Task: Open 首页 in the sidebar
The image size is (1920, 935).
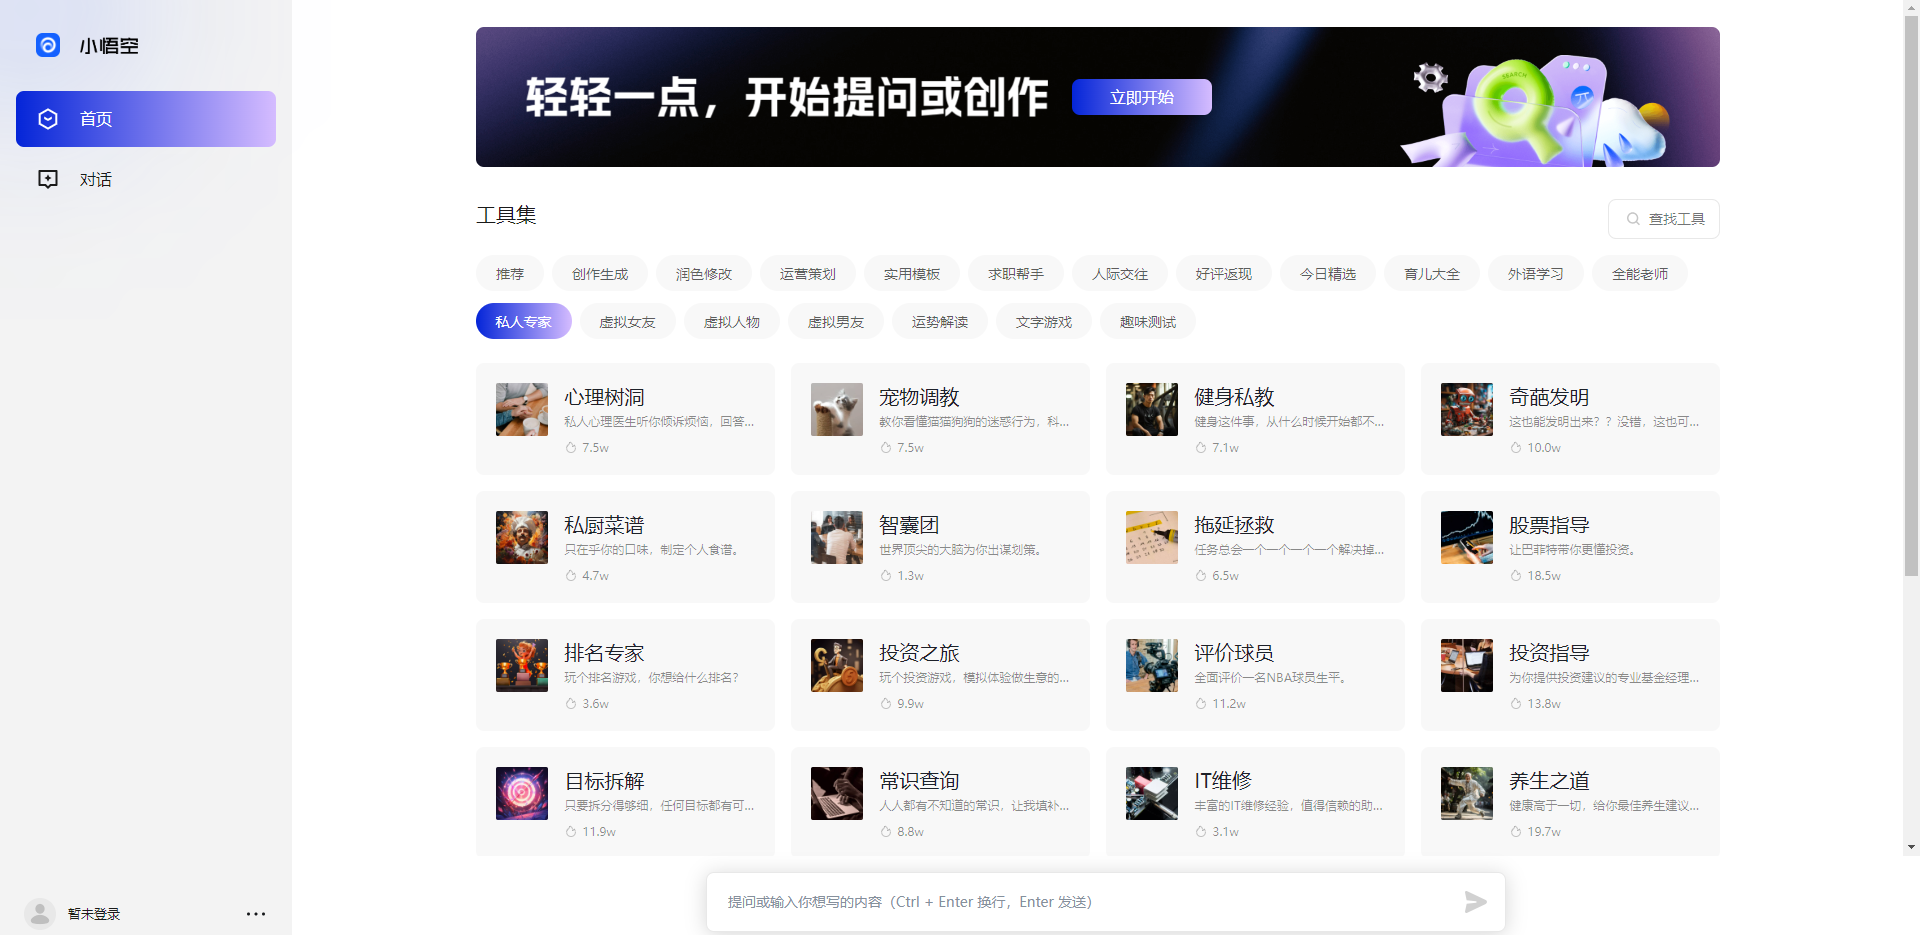Action: [x=96, y=118]
